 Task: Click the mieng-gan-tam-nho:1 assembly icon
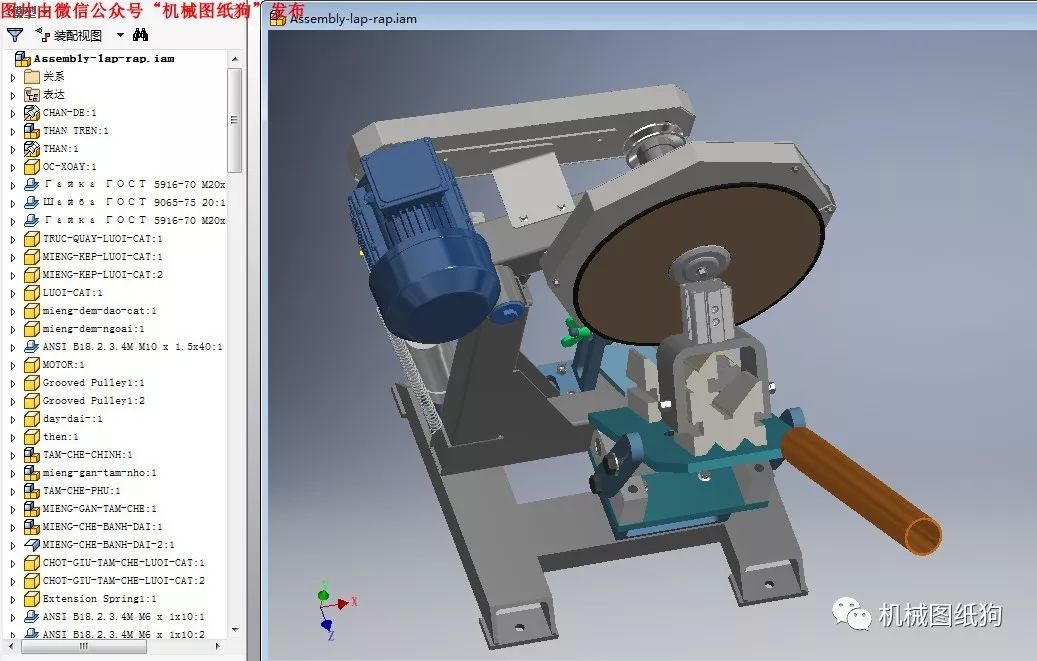click(x=32, y=472)
